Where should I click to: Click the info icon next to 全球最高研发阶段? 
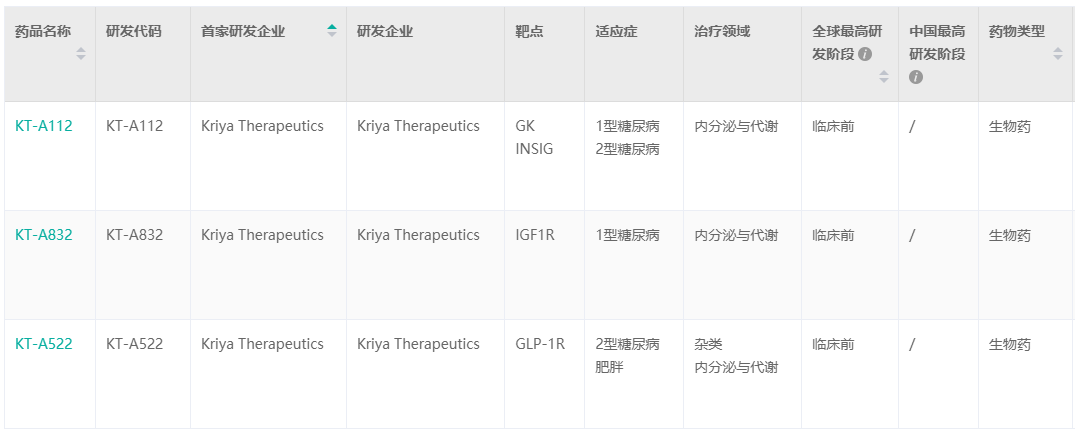point(865,54)
